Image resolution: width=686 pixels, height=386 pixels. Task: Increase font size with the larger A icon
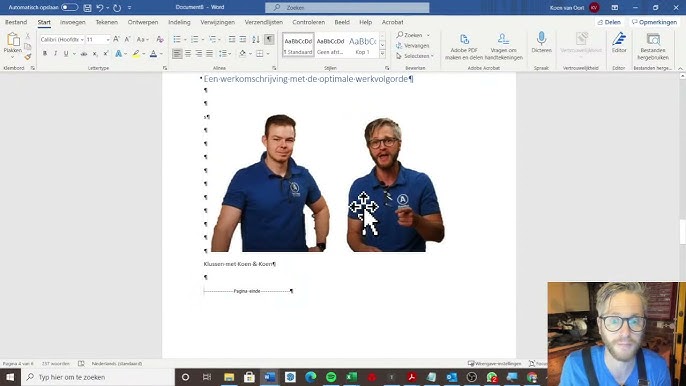116,39
